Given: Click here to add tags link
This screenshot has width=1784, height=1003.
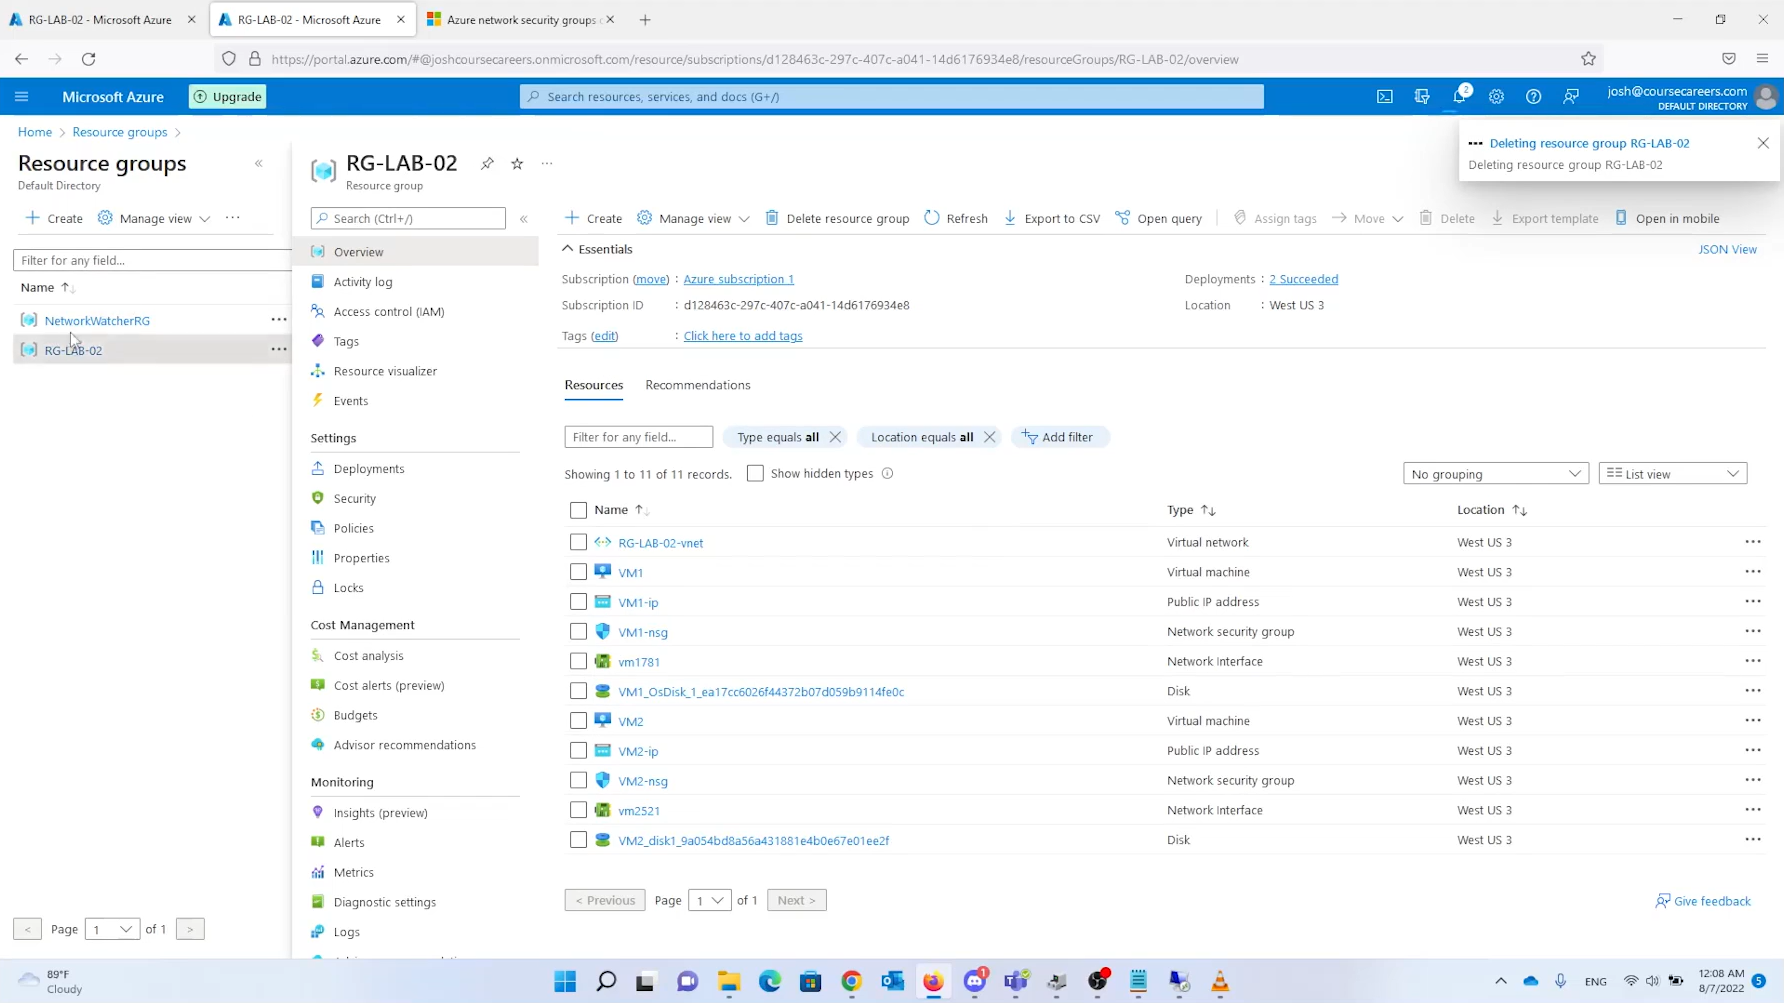Looking at the screenshot, I should [x=742, y=335].
